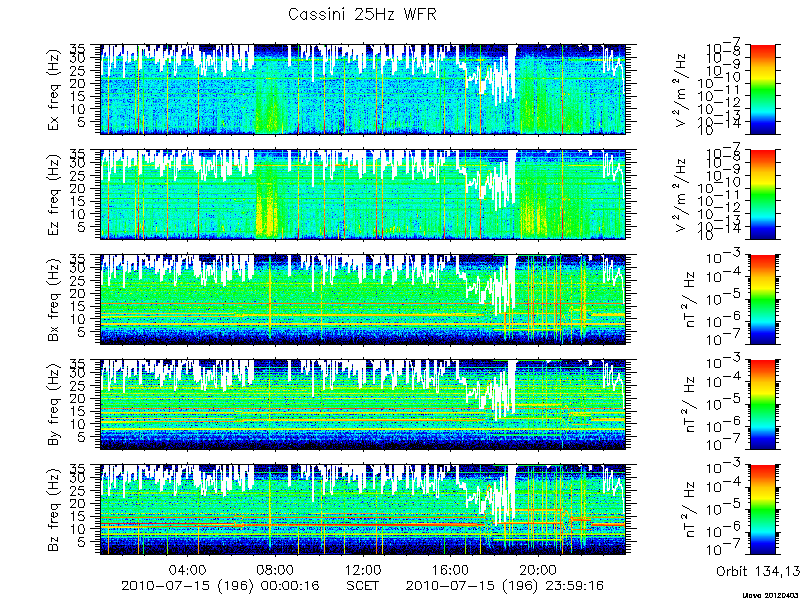
Task: Click the nT²/Hz unit label beside Bz color bar
Action: [x=689, y=510]
